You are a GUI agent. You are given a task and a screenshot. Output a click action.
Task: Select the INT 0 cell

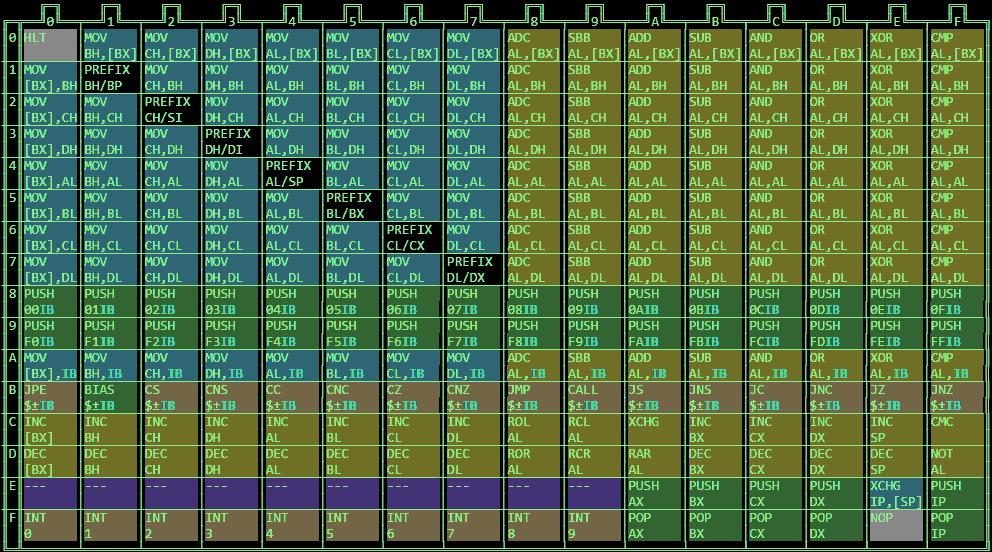point(50,525)
